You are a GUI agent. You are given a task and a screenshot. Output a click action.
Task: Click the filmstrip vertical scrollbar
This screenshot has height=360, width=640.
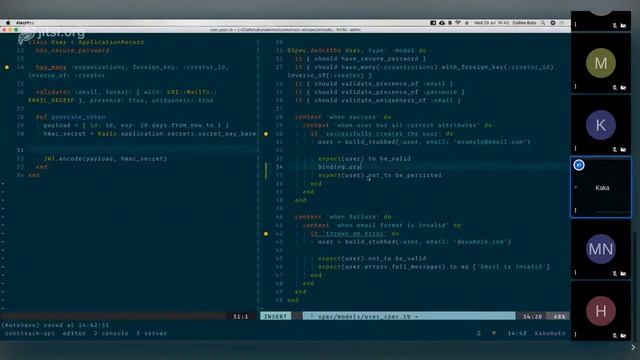634,286
